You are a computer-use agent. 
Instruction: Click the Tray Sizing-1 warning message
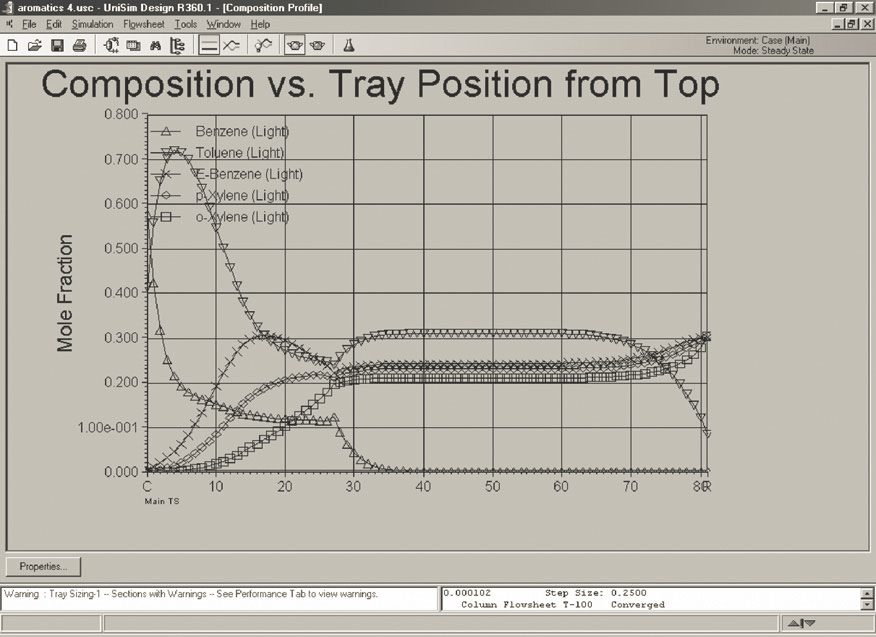coord(191,594)
